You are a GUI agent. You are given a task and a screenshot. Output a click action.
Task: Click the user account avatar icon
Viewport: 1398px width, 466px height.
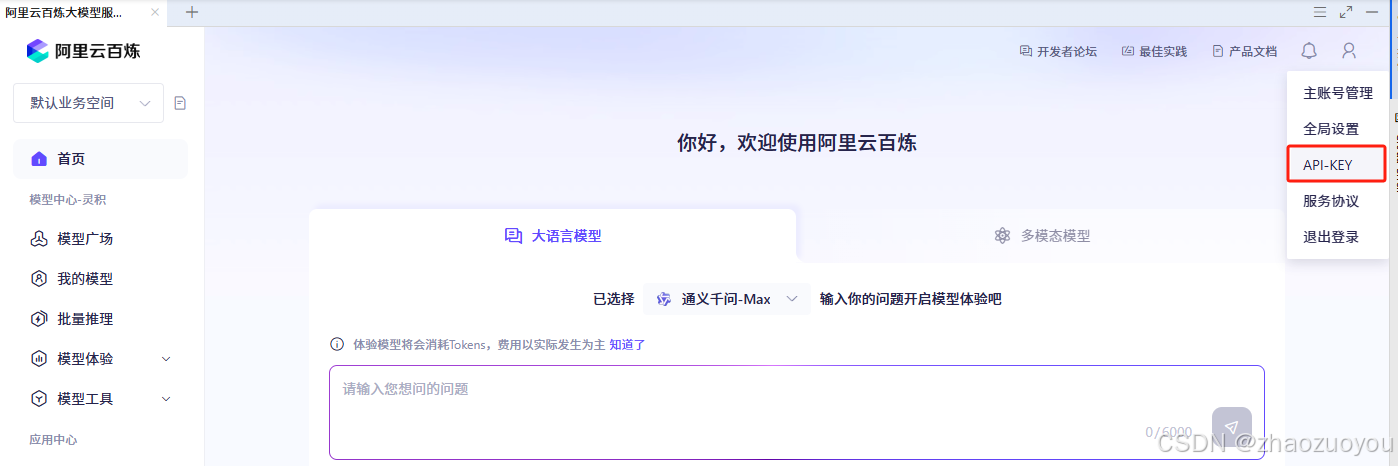click(x=1349, y=50)
